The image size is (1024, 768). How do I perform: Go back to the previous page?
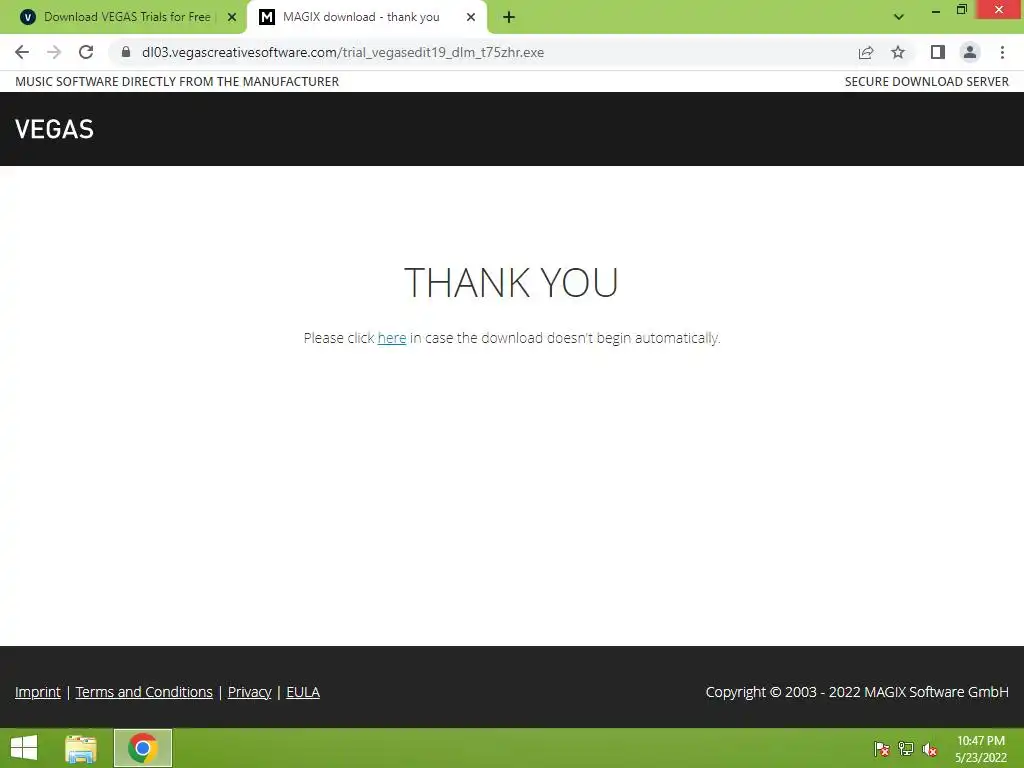22,52
